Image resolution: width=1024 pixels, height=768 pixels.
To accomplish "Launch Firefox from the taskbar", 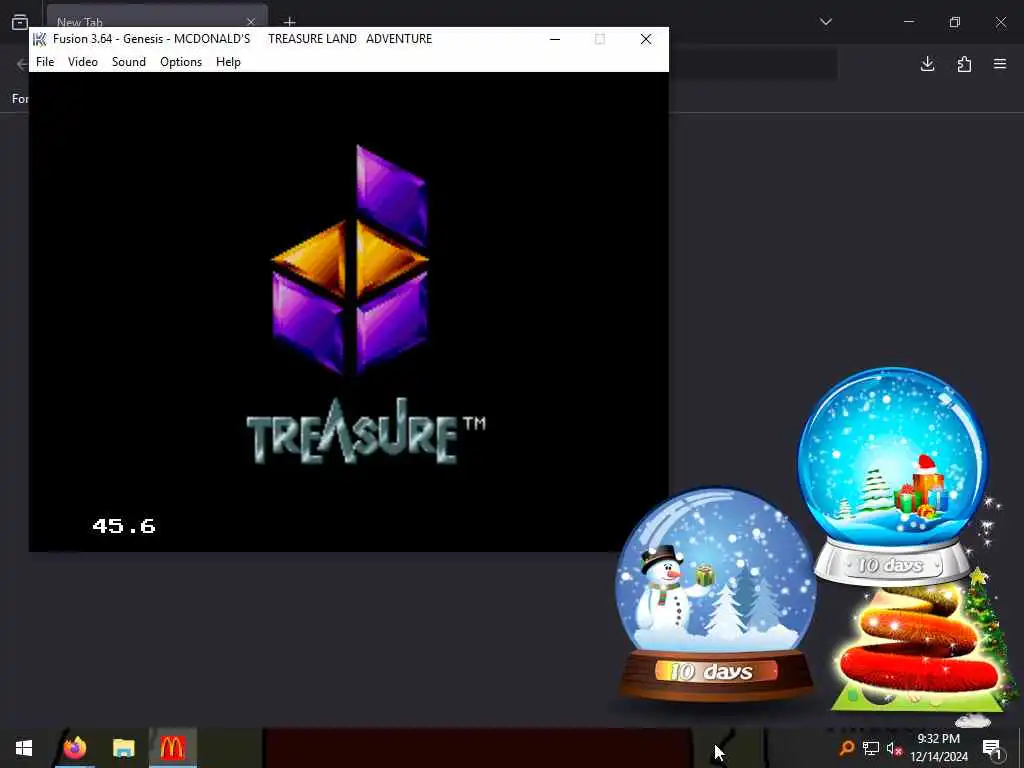I will tap(75, 748).
